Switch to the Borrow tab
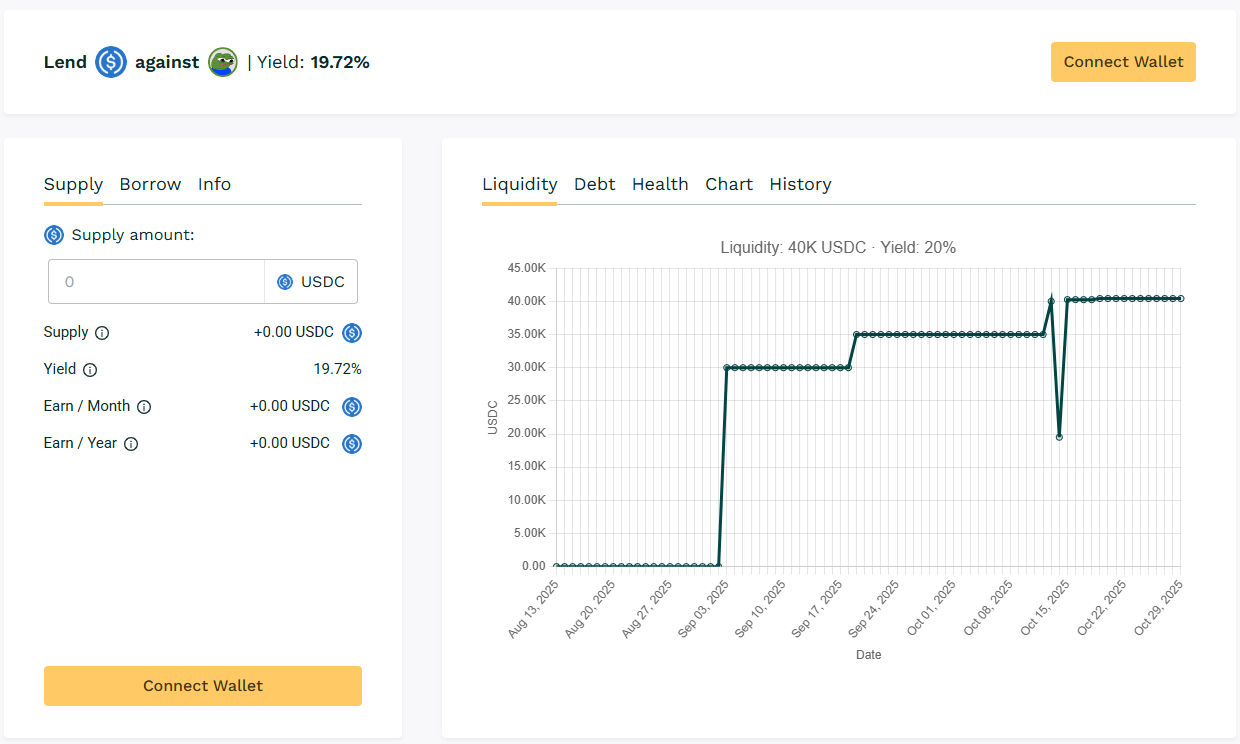 pos(150,184)
